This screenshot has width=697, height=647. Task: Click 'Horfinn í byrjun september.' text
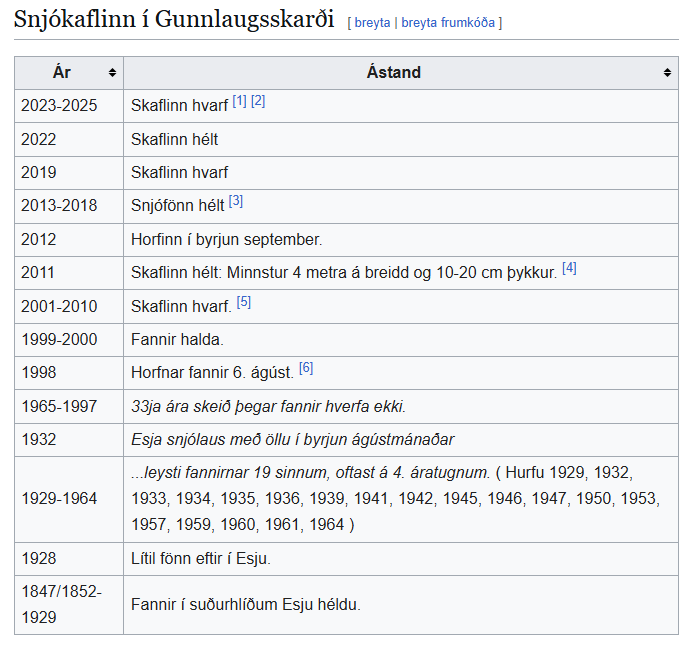(227, 240)
